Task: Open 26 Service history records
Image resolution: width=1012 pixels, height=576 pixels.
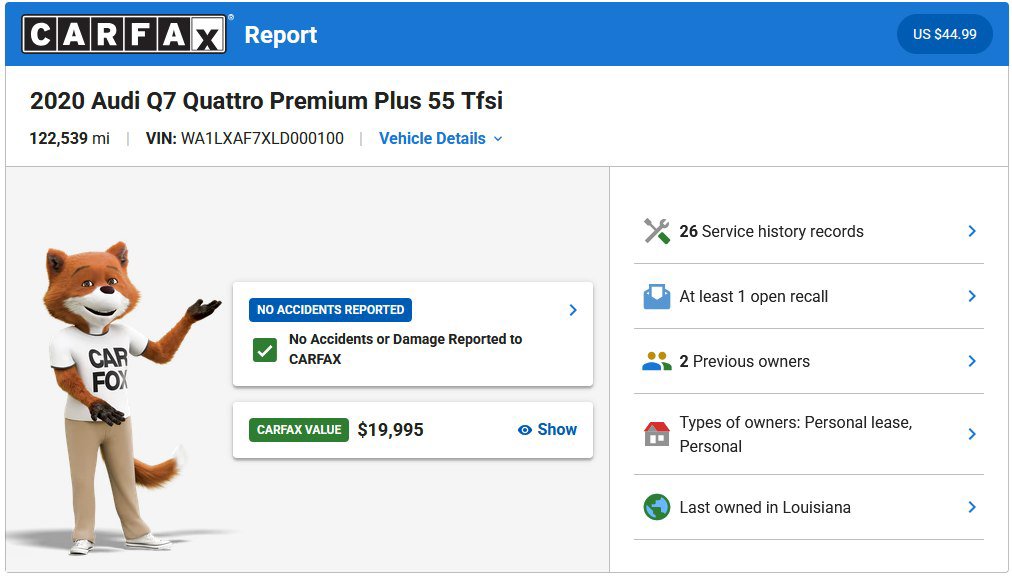Action: (809, 231)
